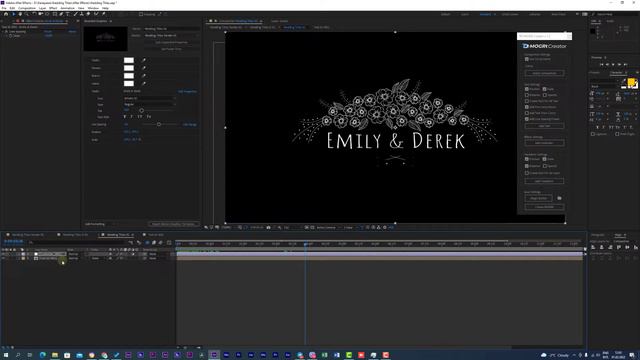Open the Active Camera view dropdown
The image size is (640, 360).
tap(328, 227)
